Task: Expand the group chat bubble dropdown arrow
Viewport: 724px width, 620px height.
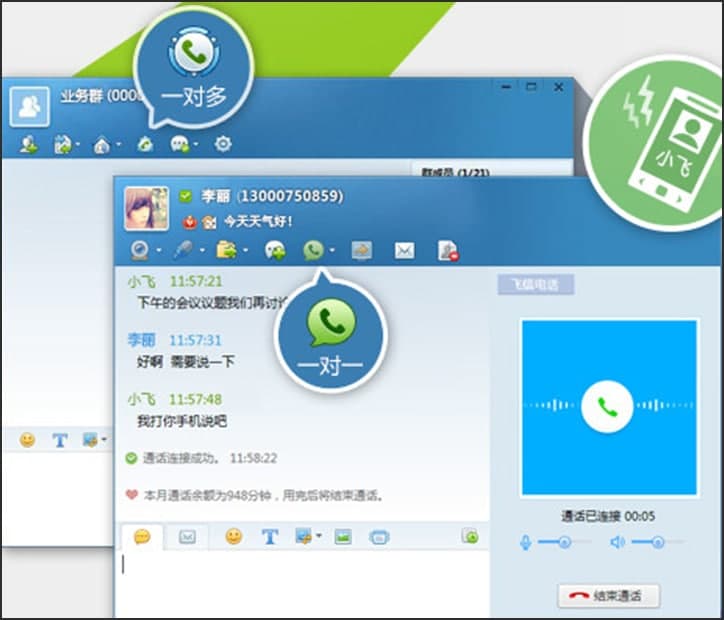Action: click(x=196, y=144)
